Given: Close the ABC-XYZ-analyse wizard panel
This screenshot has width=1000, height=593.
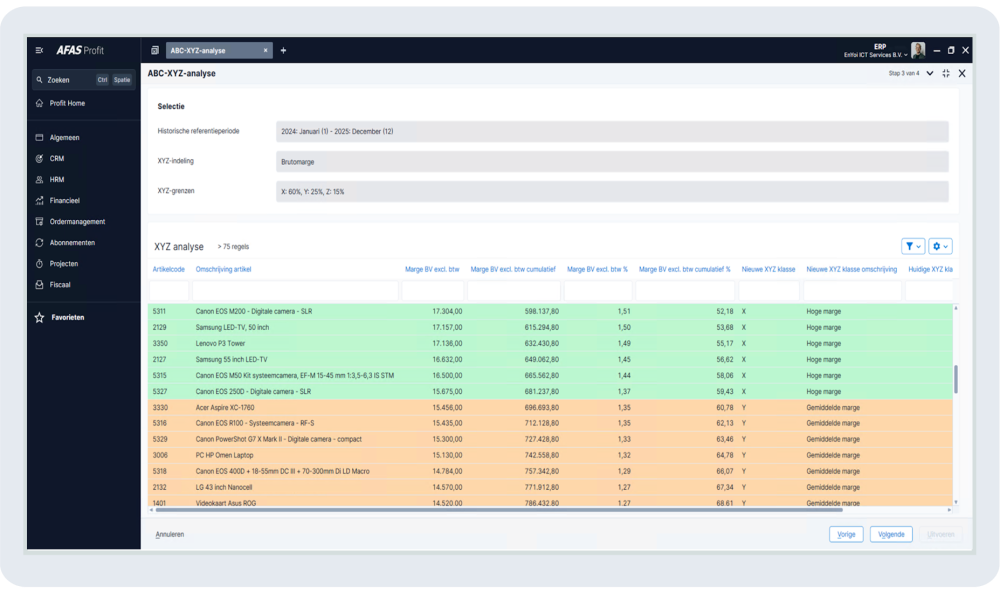Looking at the screenshot, I should 962,73.
